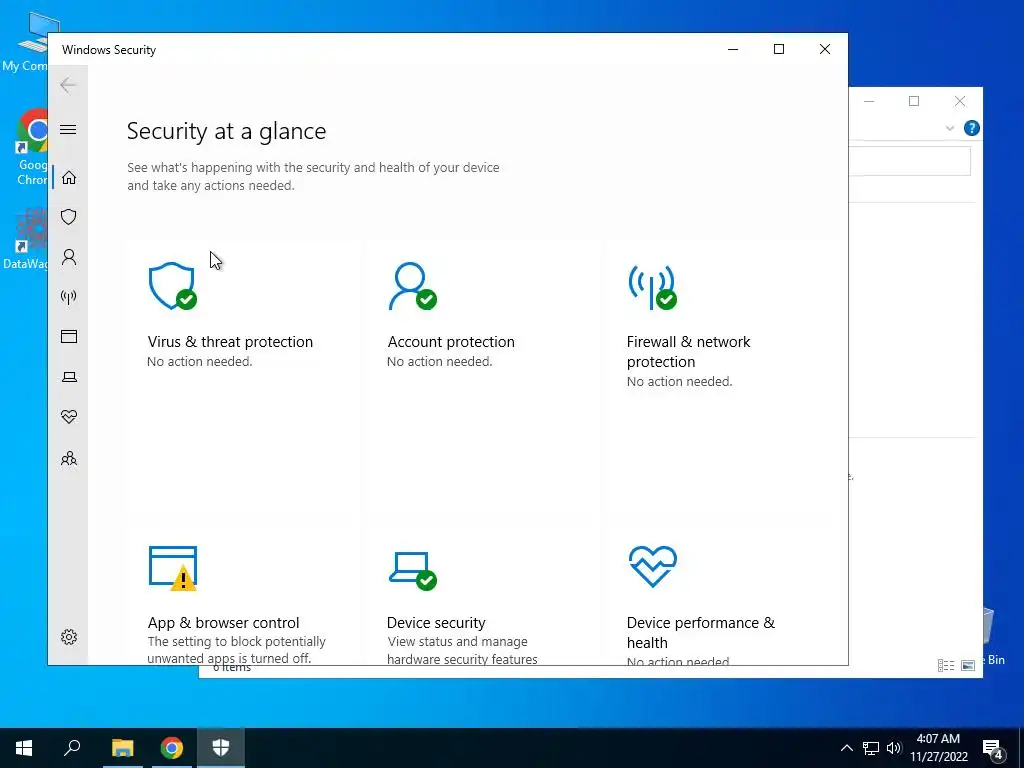This screenshot has height=768, width=1024.
Task: Open the Firewall & network protection title
Action: pos(688,351)
